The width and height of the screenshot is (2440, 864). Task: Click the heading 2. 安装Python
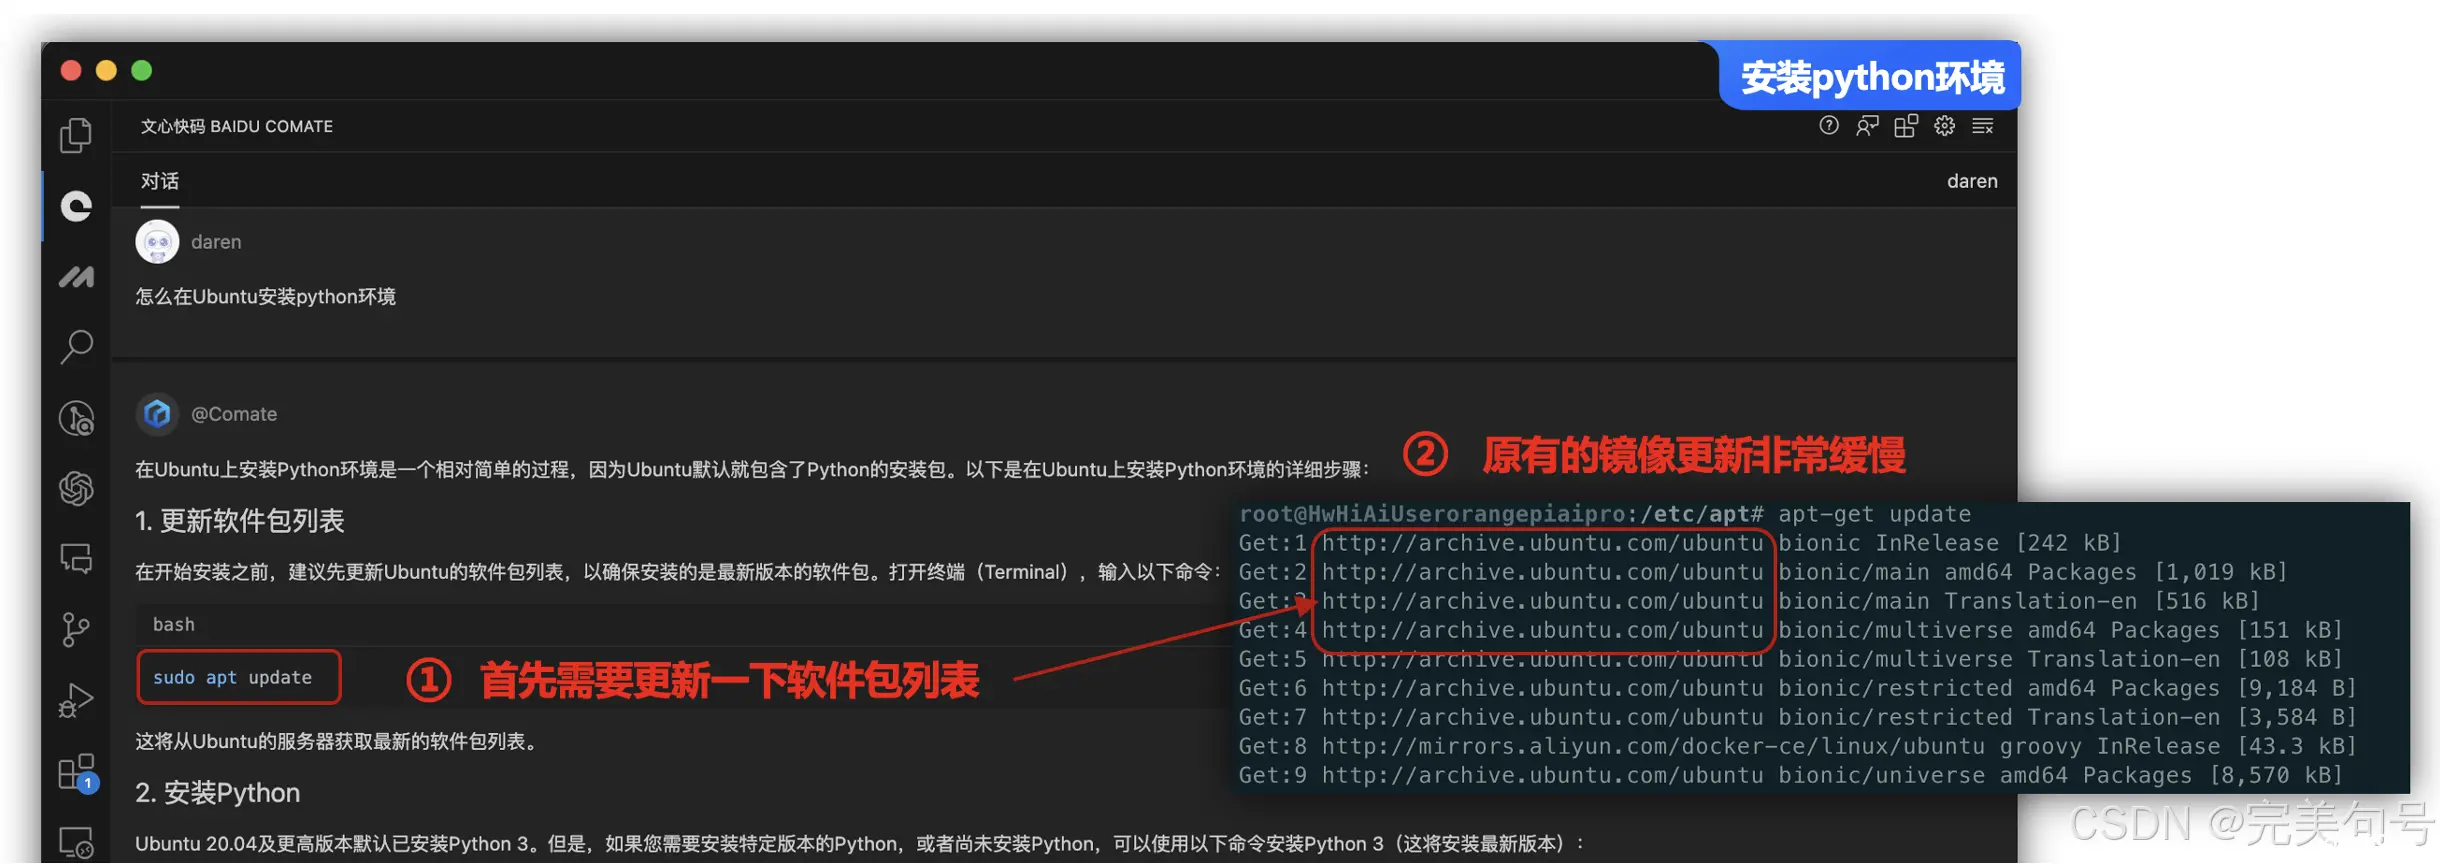pyautogui.click(x=218, y=793)
